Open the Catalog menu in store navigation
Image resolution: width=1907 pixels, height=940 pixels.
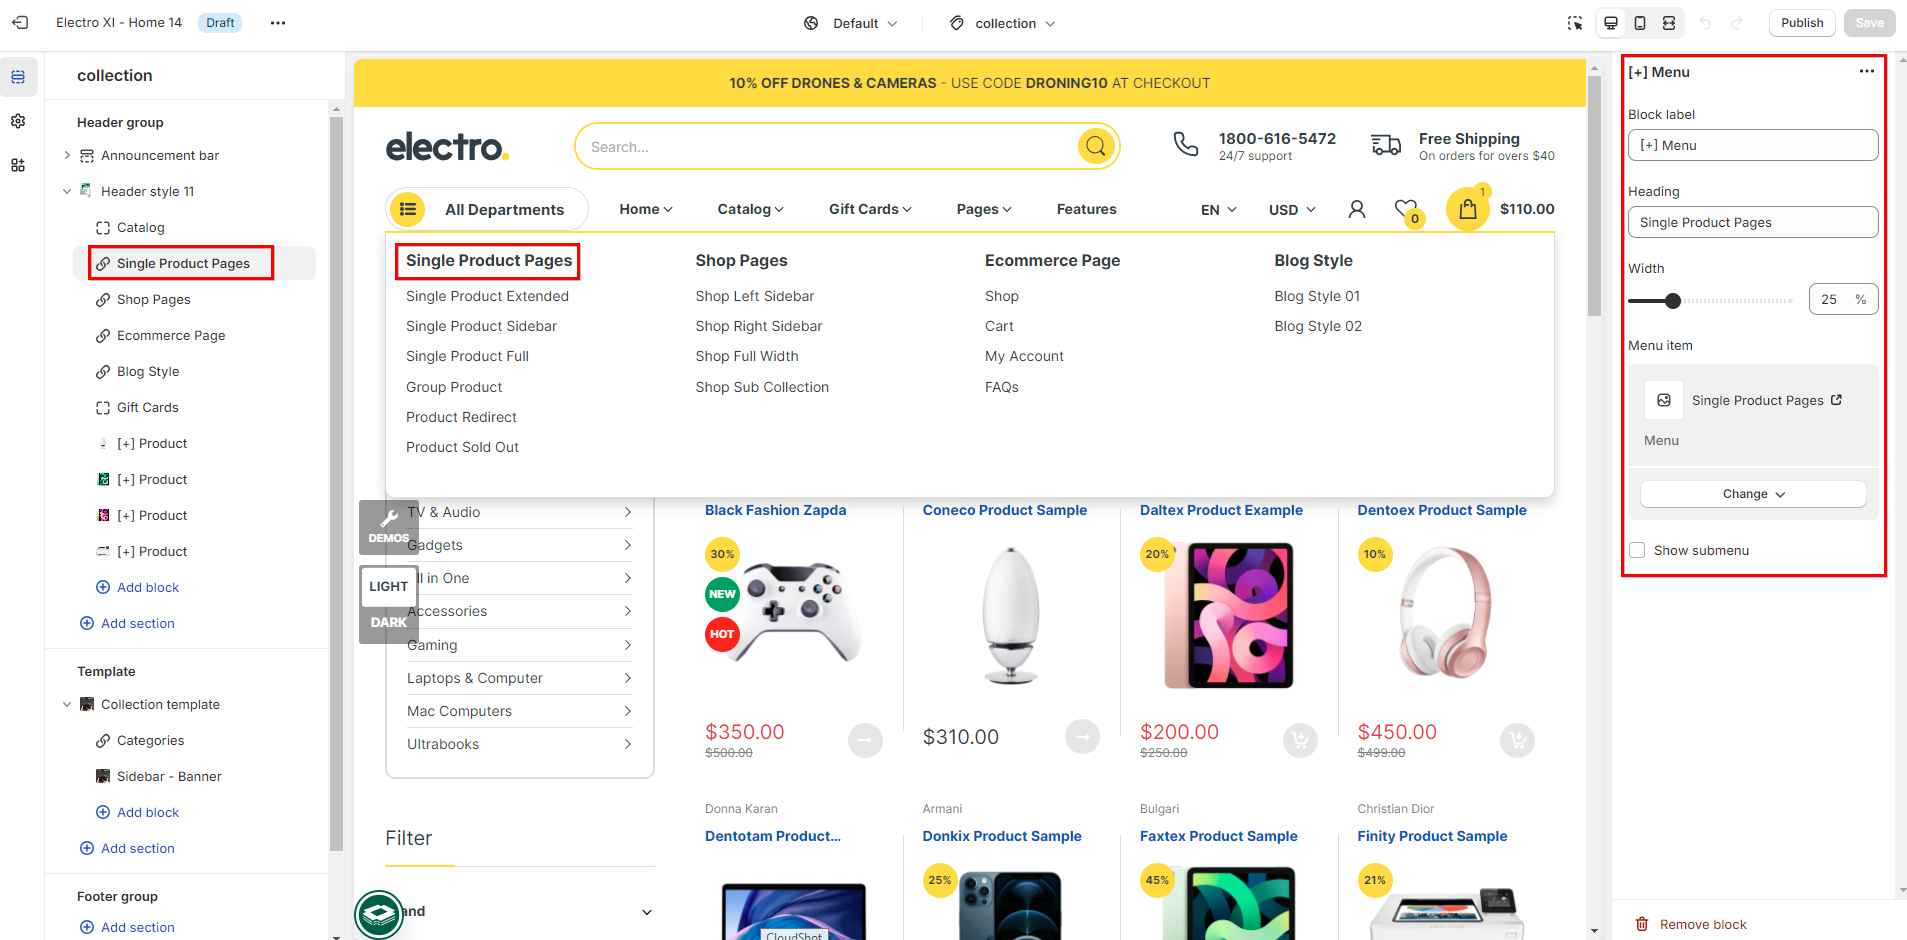pyautogui.click(x=750, y=209)
